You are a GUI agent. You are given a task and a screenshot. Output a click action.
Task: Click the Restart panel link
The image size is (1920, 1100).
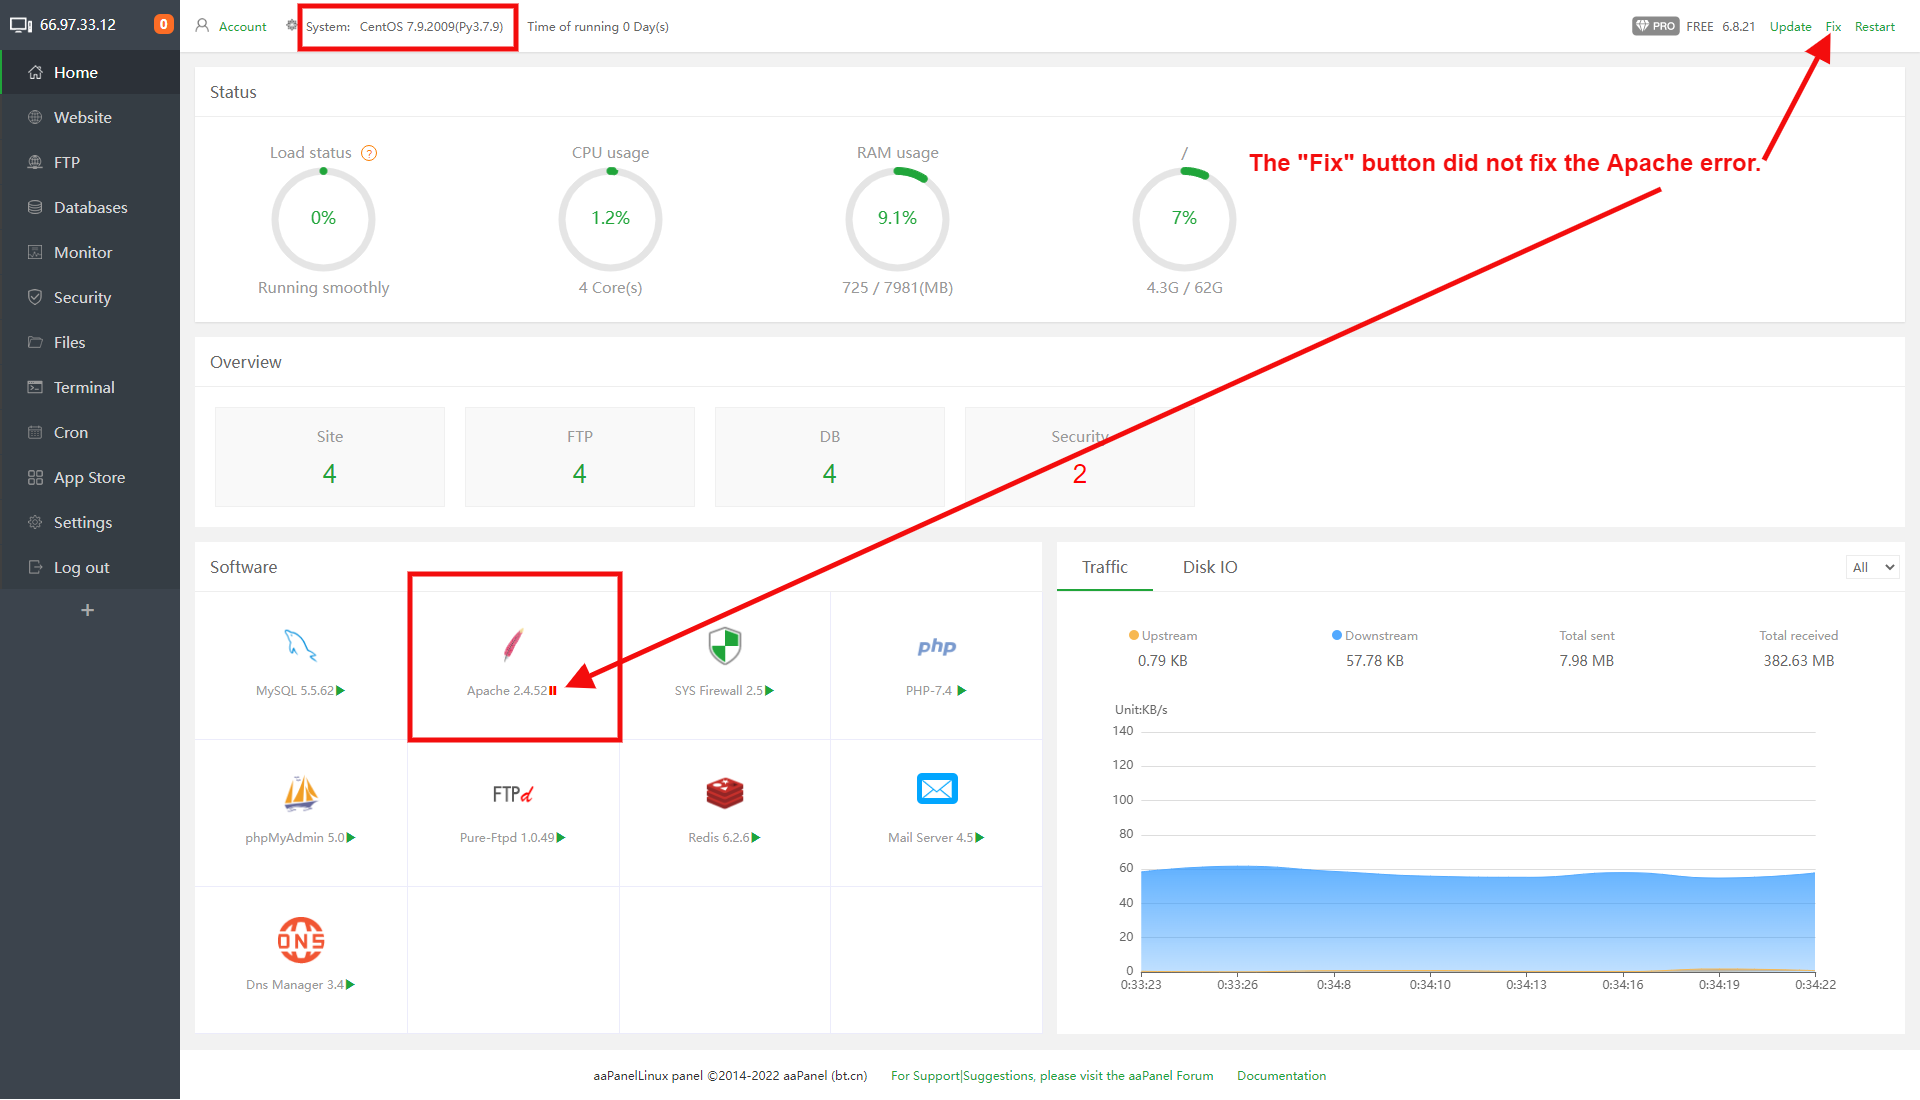pos(1874,27)
